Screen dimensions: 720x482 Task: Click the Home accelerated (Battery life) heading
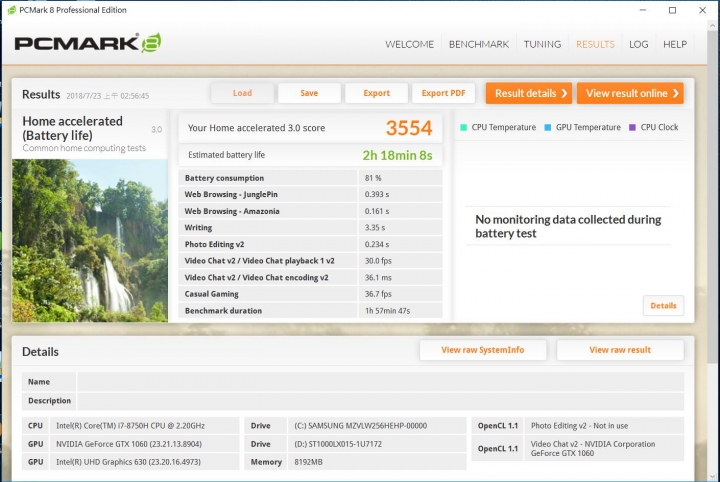[73, 128]
